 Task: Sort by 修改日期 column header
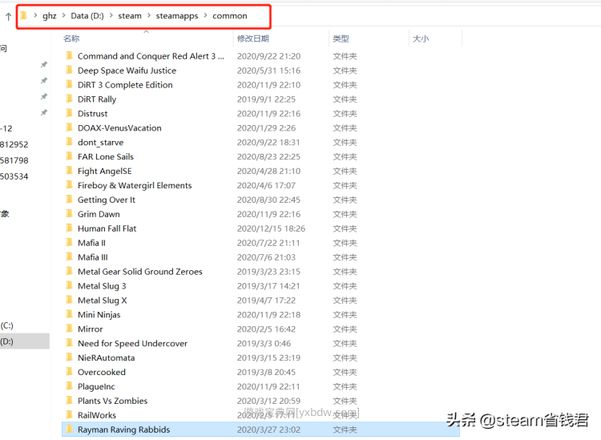click(x=253, y=38)
